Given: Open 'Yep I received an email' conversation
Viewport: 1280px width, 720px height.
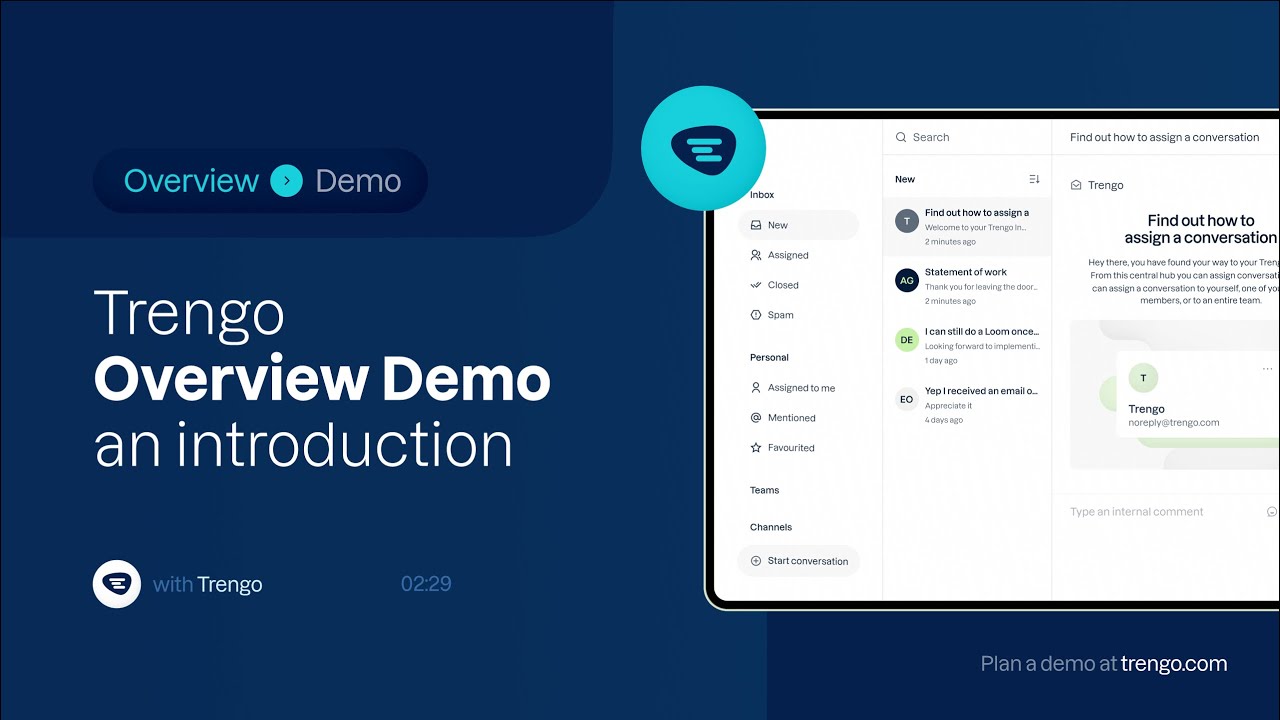Looking at the screenshot, I should (967, 405).
